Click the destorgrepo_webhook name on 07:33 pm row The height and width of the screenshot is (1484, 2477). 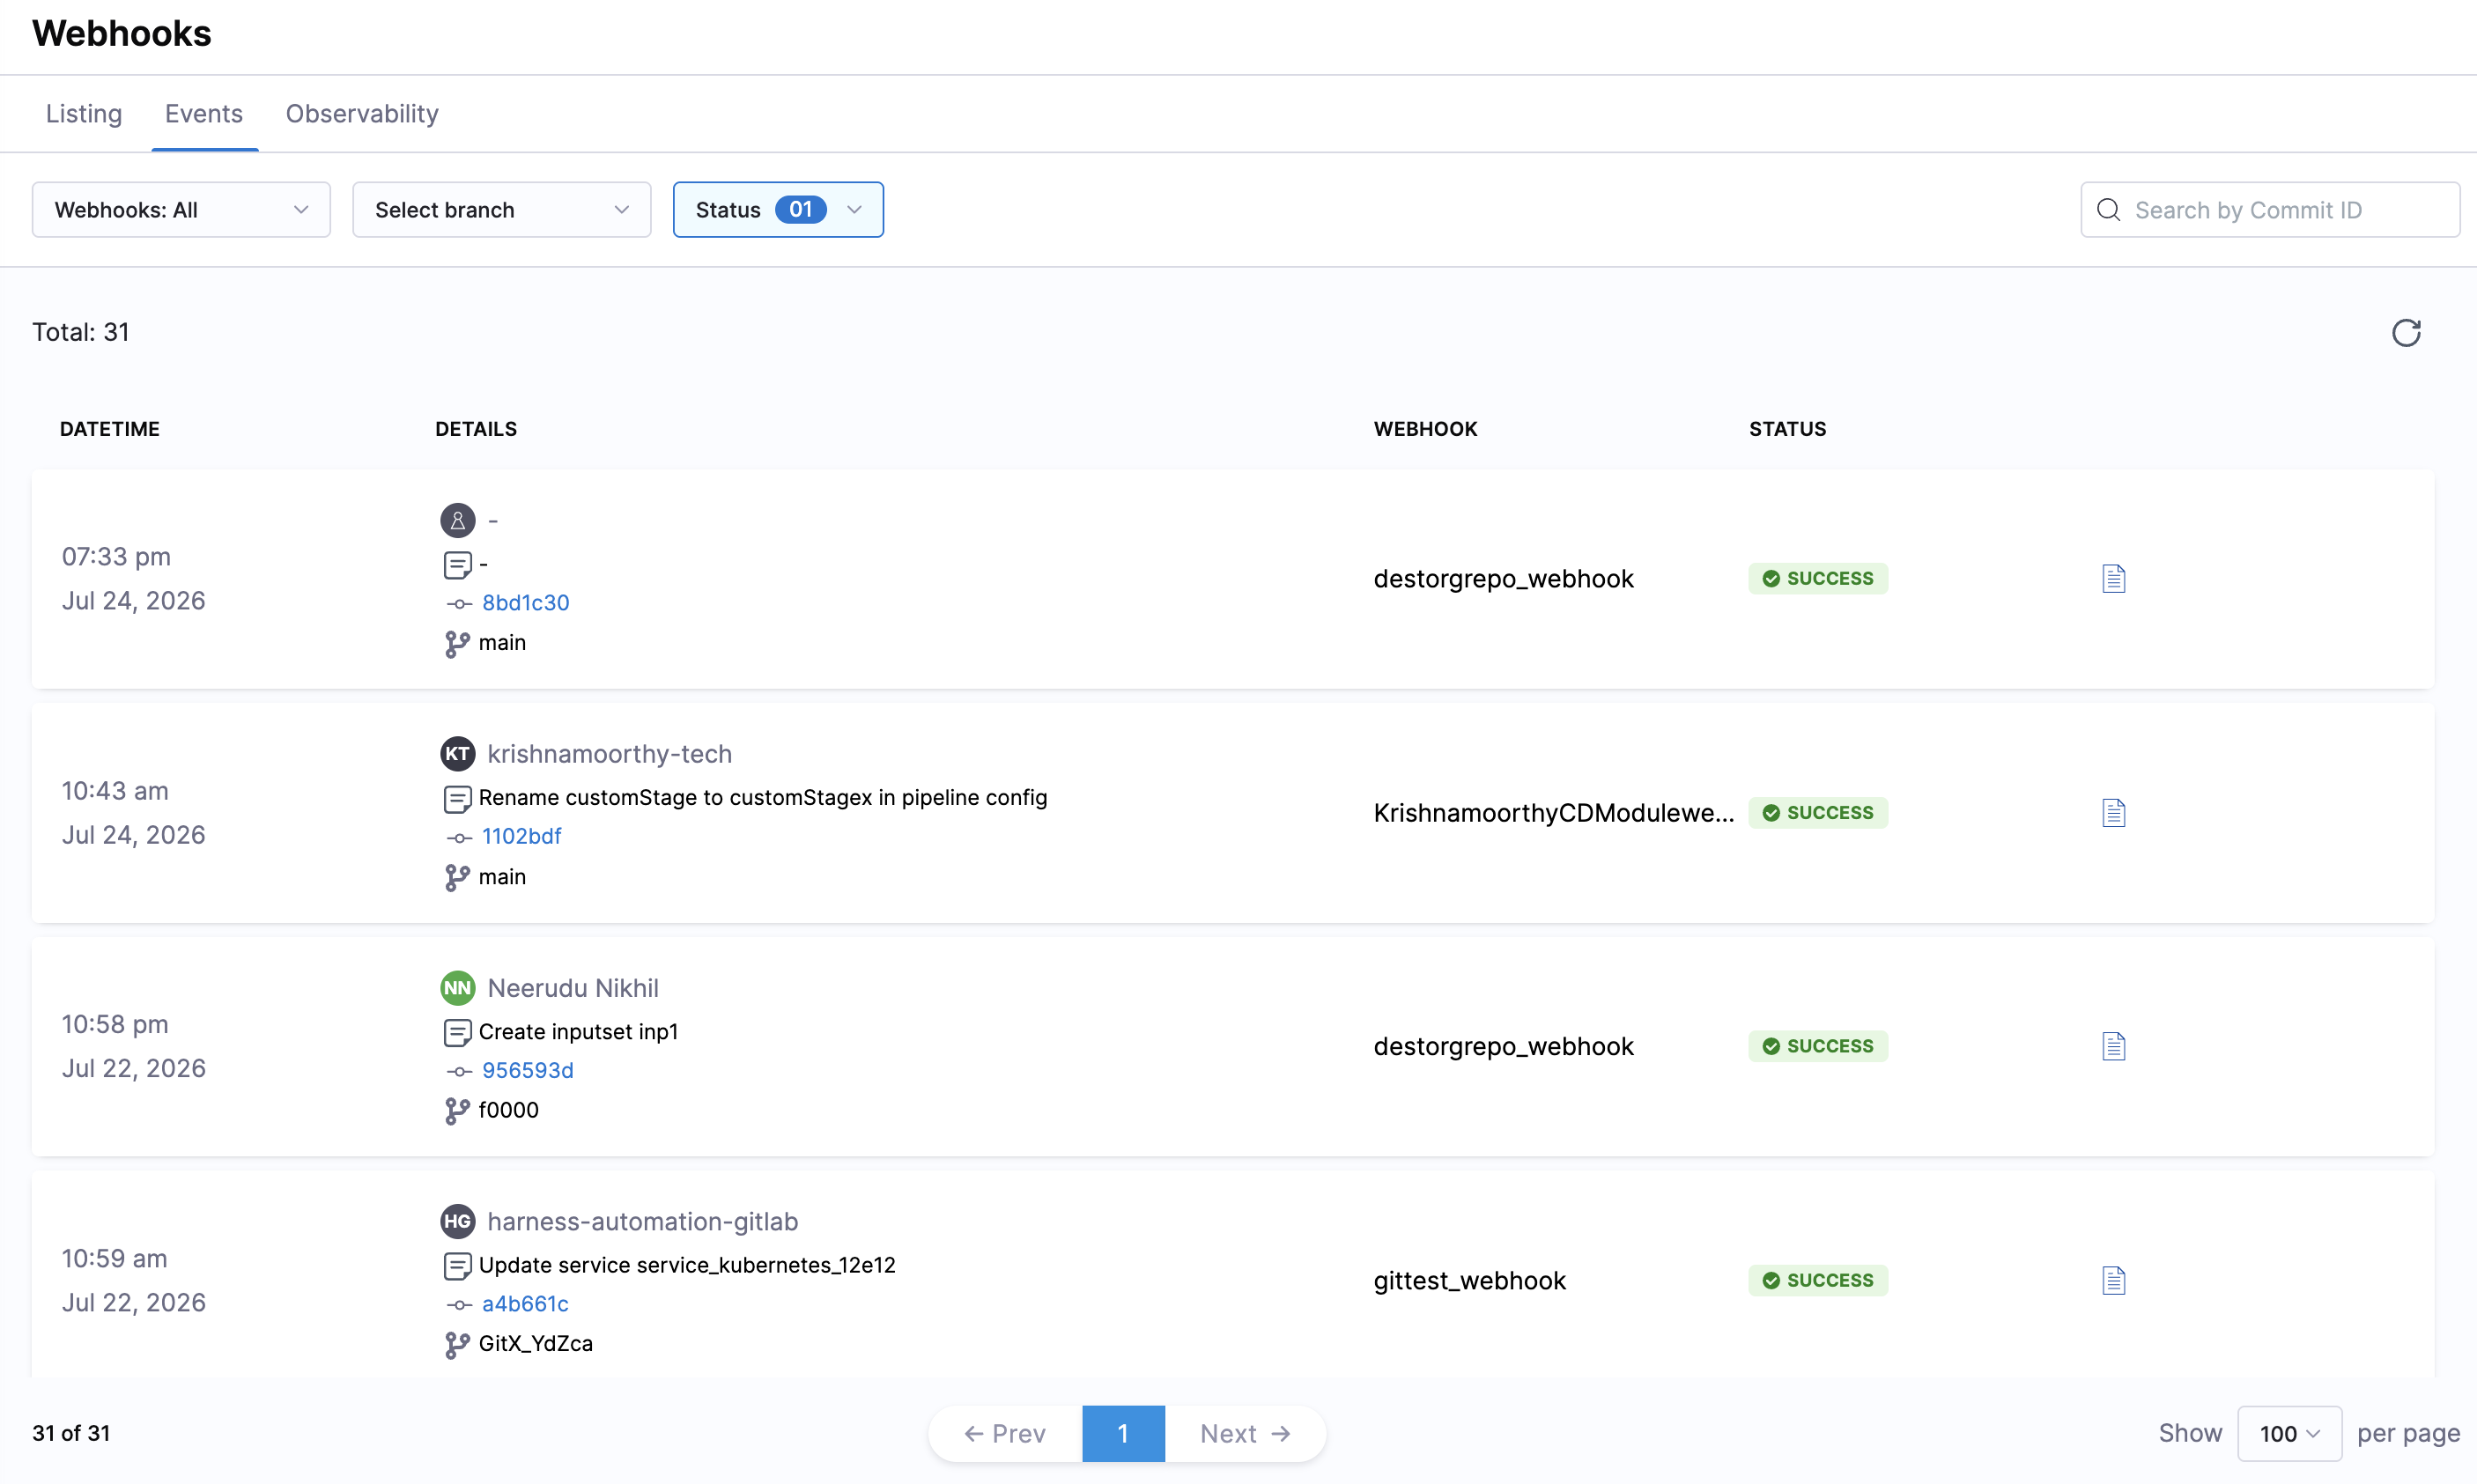coord(1503,579)
